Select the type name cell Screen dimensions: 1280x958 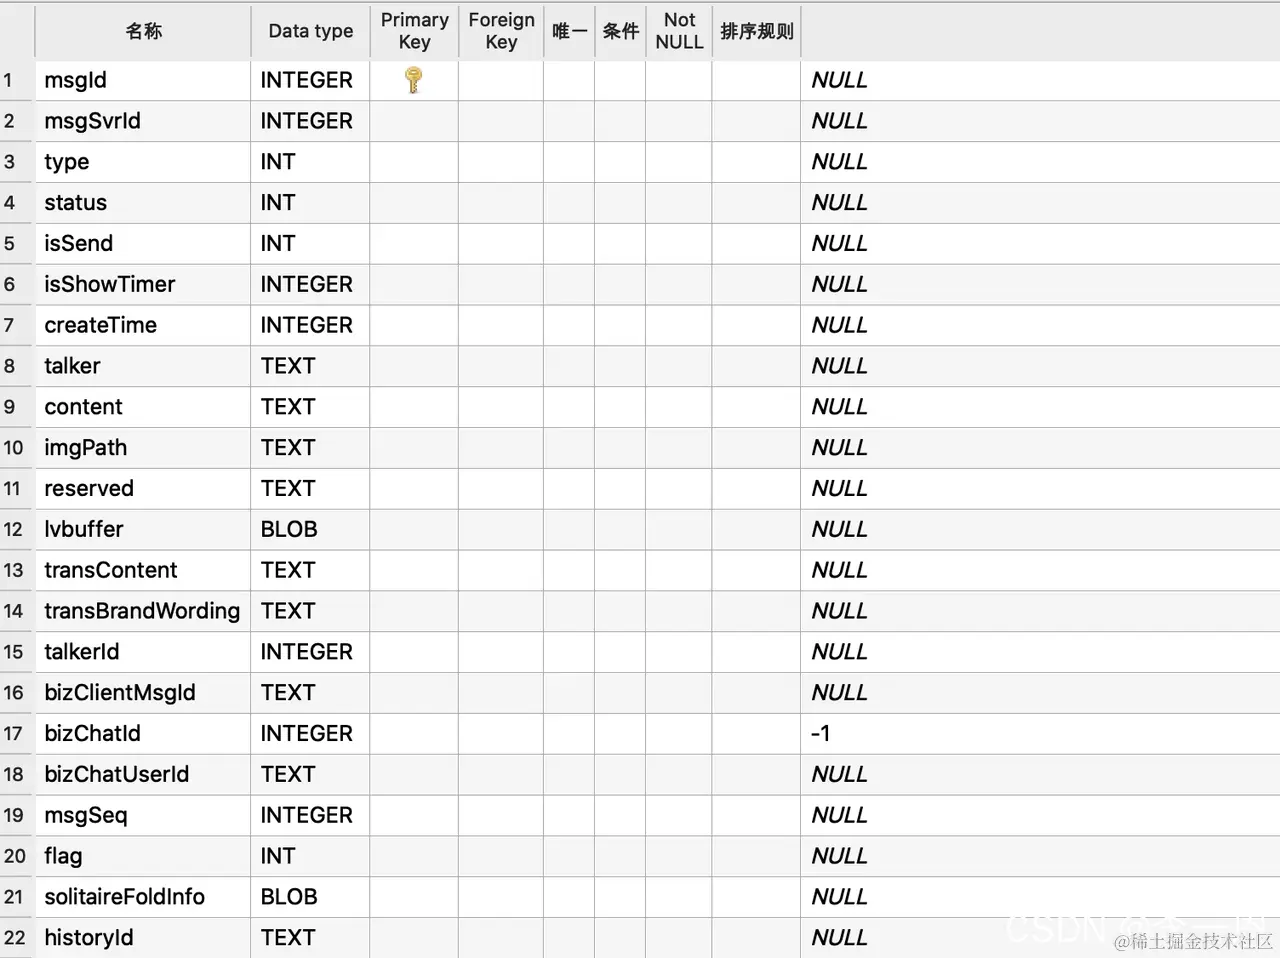tap(143, 162)
